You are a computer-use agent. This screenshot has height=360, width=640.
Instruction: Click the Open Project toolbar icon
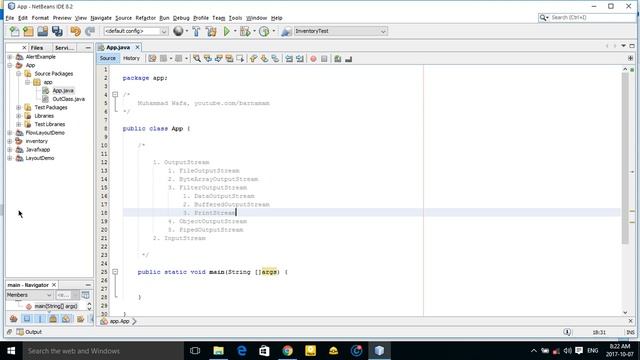(42, 31)
